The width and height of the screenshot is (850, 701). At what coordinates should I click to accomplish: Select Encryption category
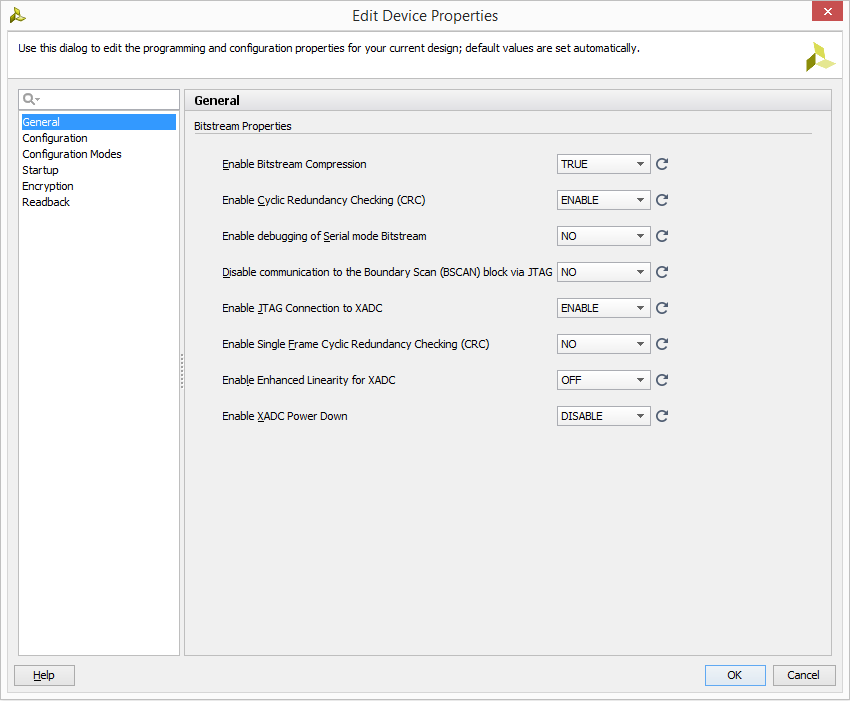(99, 186)
